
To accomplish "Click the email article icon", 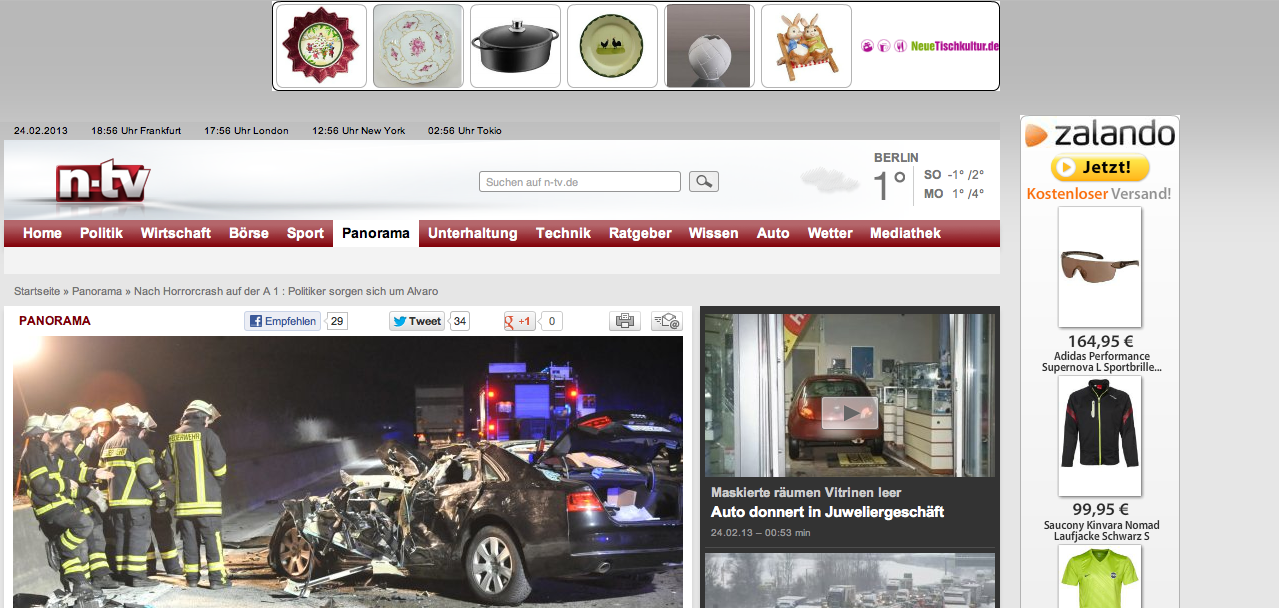I will pos(666,321).
